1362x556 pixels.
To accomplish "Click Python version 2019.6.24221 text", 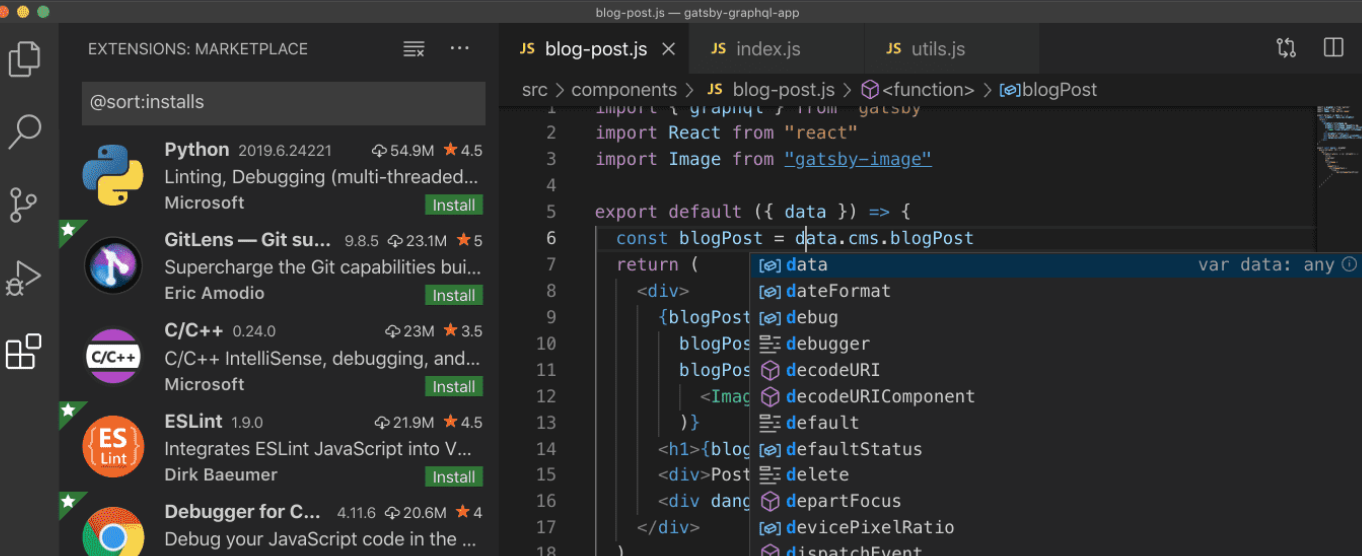I will tap(285, 151).
